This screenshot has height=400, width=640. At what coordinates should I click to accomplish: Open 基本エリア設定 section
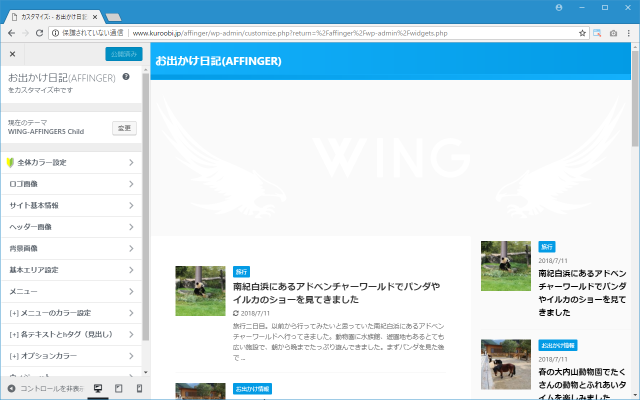tap(70, 270)
